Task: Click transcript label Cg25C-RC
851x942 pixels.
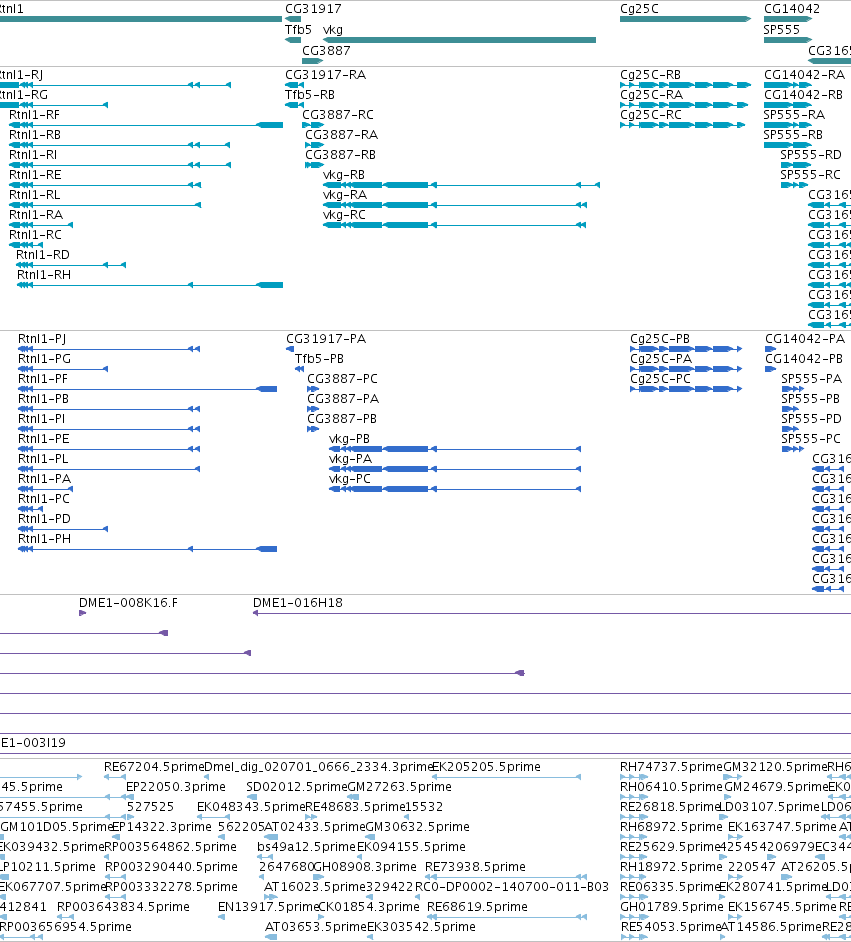Action: click(650, 115)
